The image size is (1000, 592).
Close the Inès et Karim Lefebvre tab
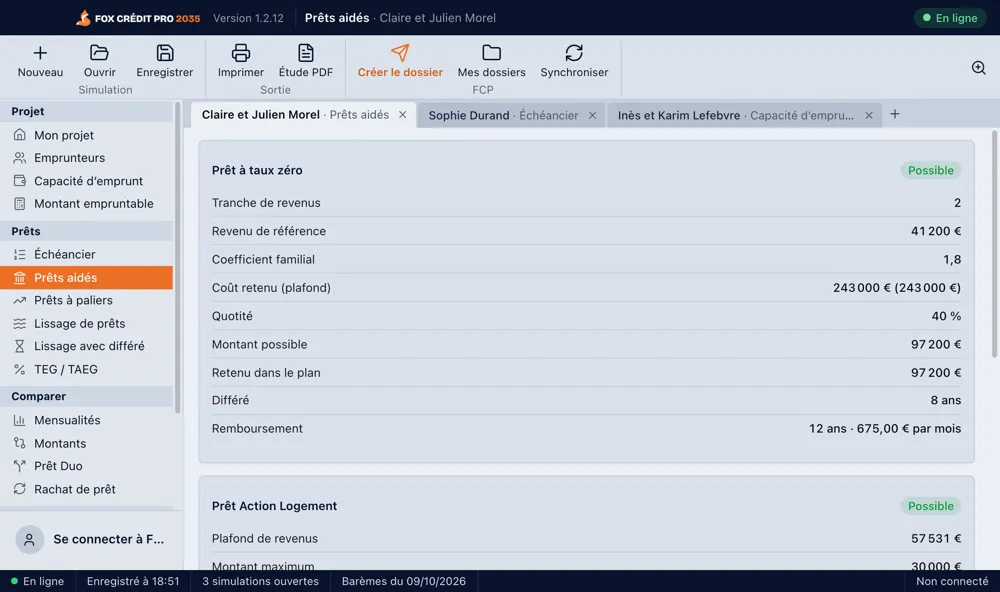[869, 115]
